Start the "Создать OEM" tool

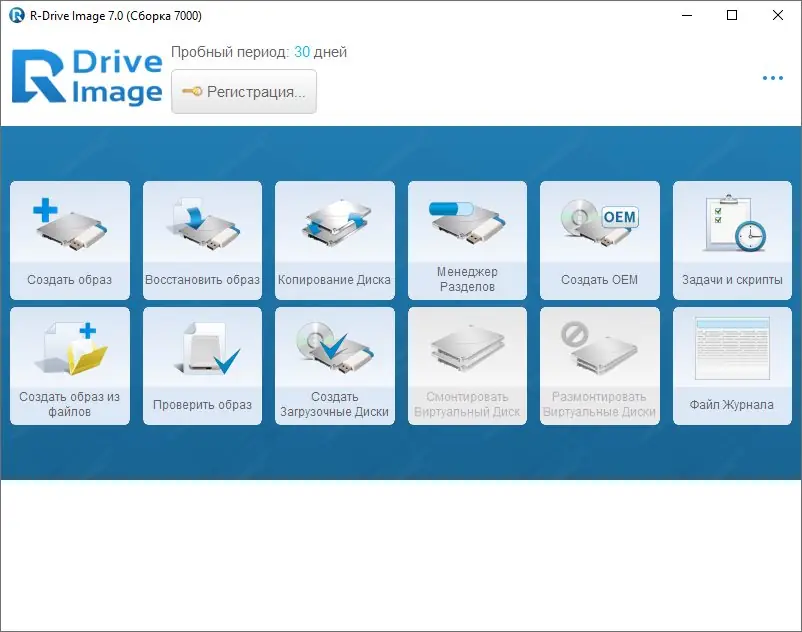[599, 238]
